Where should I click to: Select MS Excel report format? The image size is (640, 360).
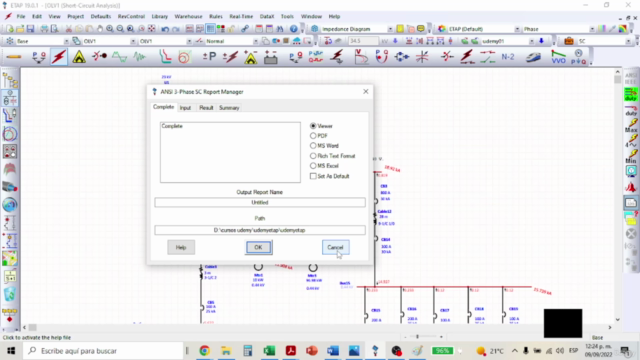click(313, 166)
